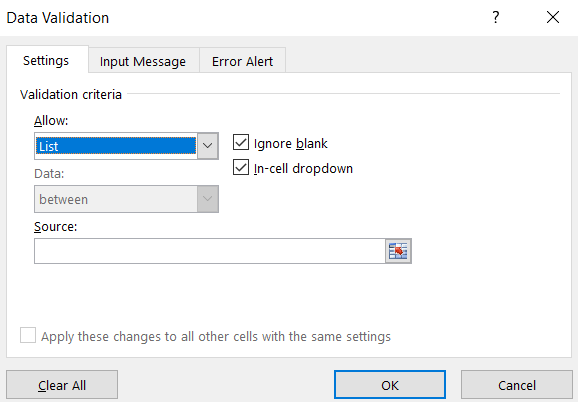Viewport: 578px width, 402px height.
Task: Open help with the question mark icon
Action: pyautogui.click(x=496, y=17)
